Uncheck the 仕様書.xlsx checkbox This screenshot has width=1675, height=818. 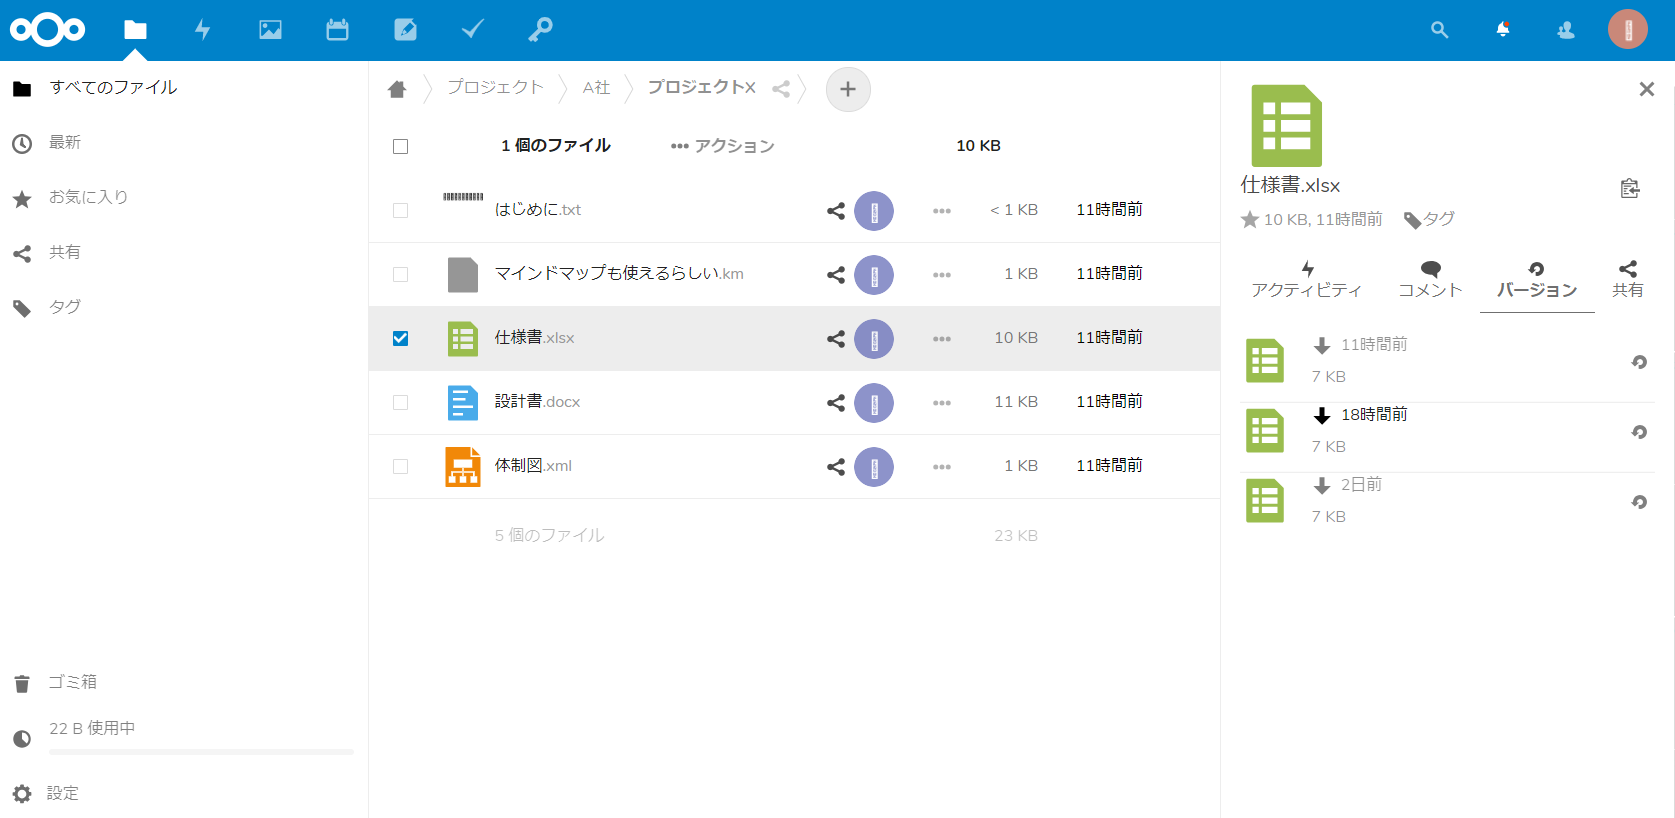401,339
